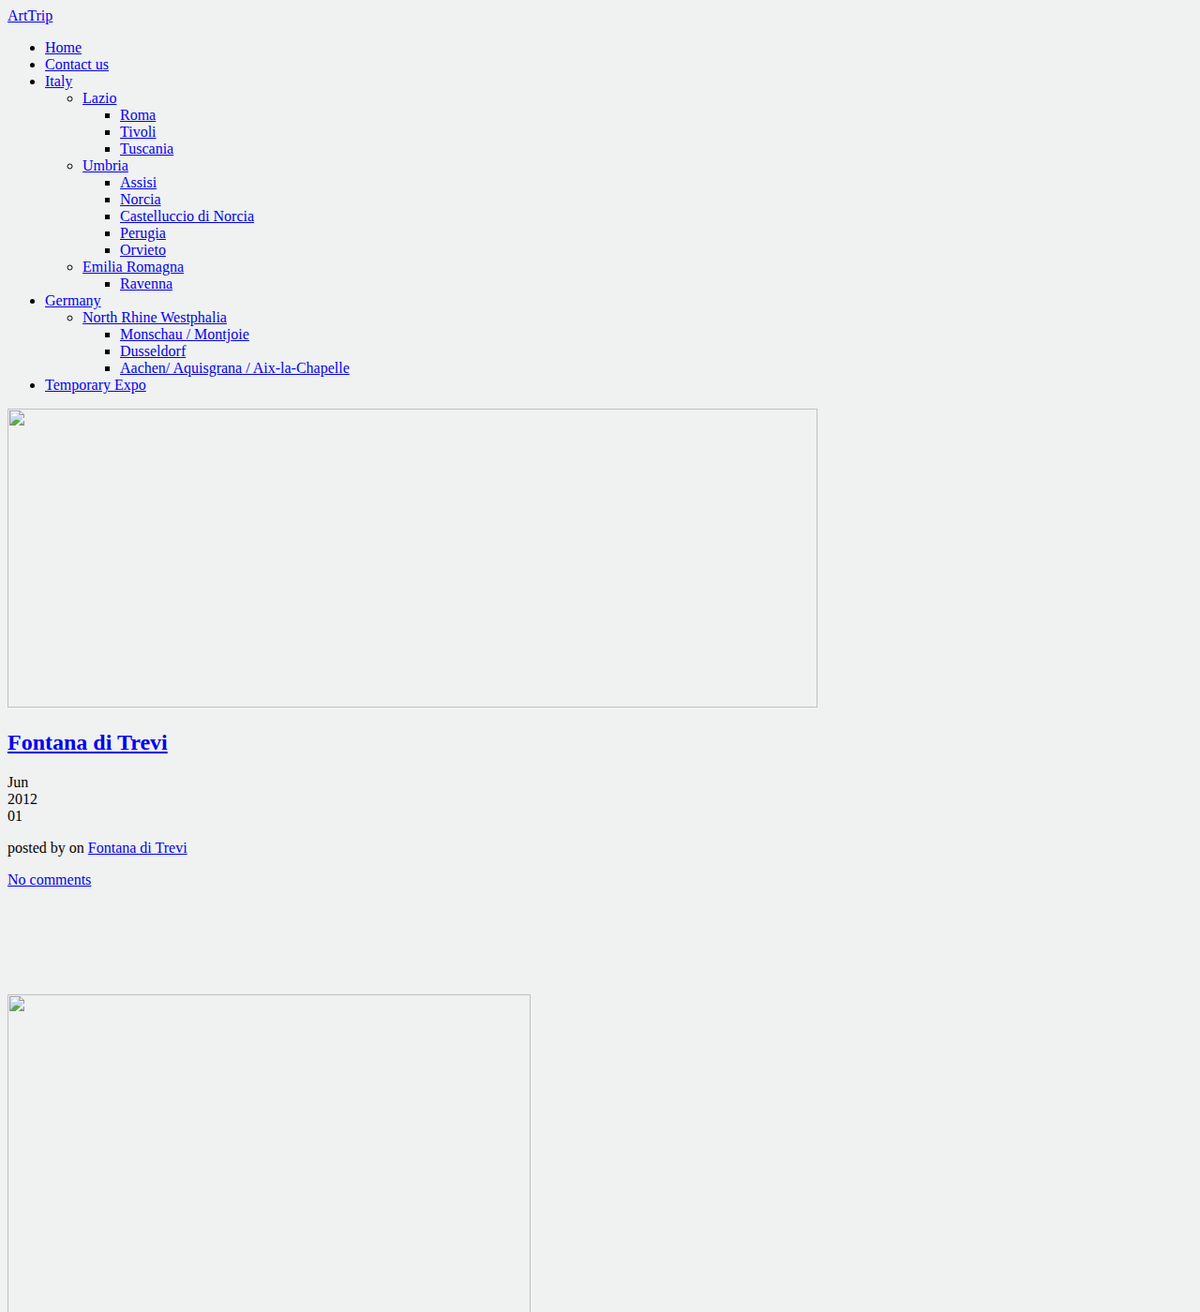Screen dimensions: 1200x1312
Task: Select Emilia Romagna region link
Action: click(133, 268)
